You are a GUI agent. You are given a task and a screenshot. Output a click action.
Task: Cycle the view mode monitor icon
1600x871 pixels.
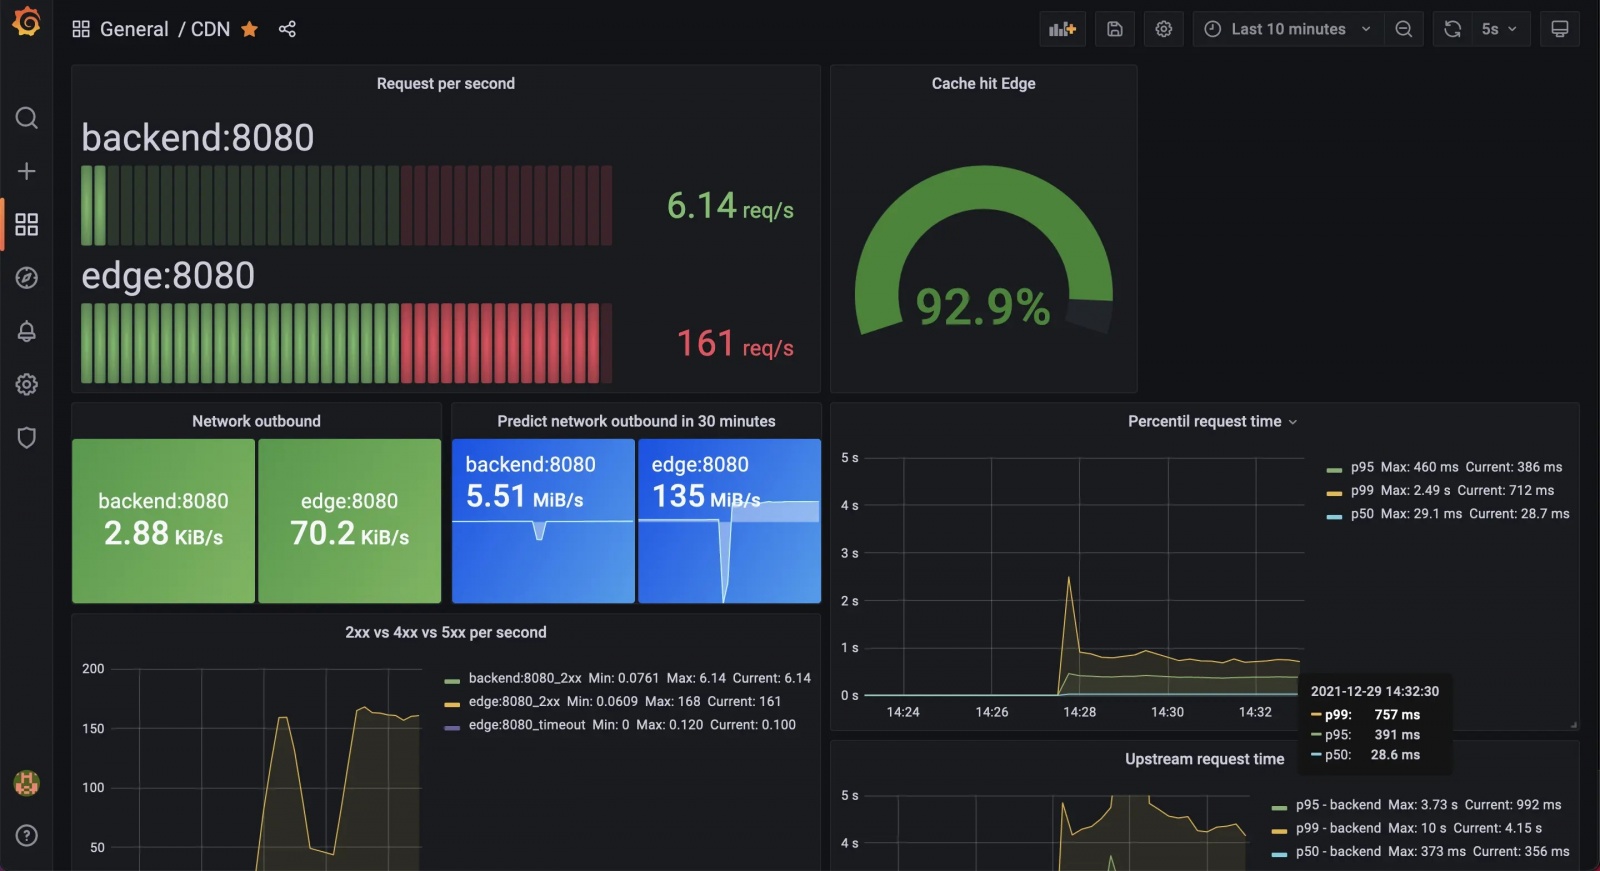click(1560, 29)
